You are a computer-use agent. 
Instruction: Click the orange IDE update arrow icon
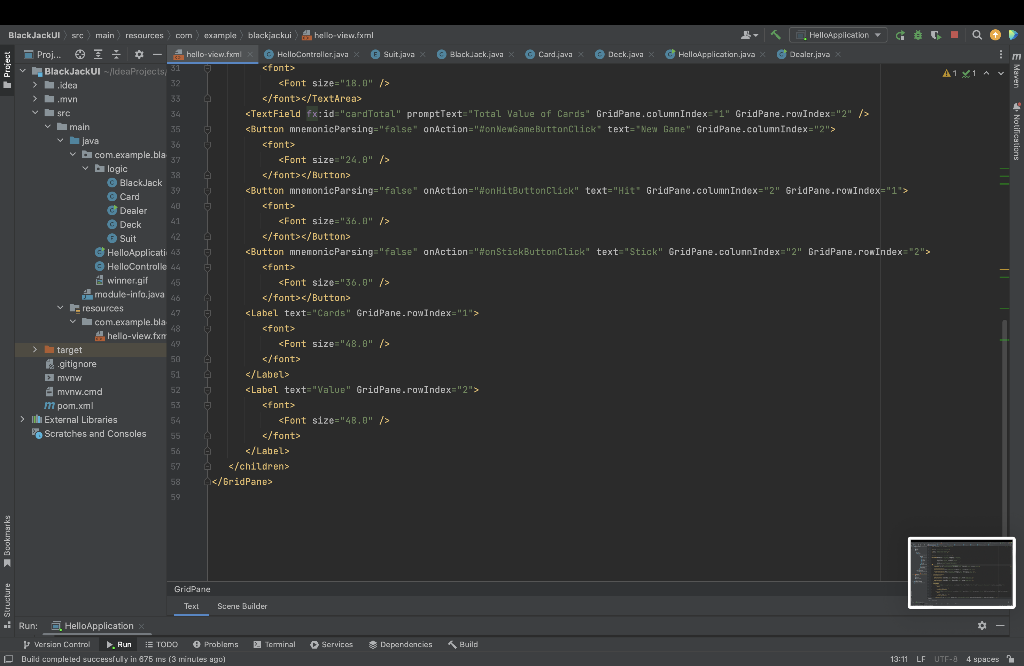coord(995,35)
